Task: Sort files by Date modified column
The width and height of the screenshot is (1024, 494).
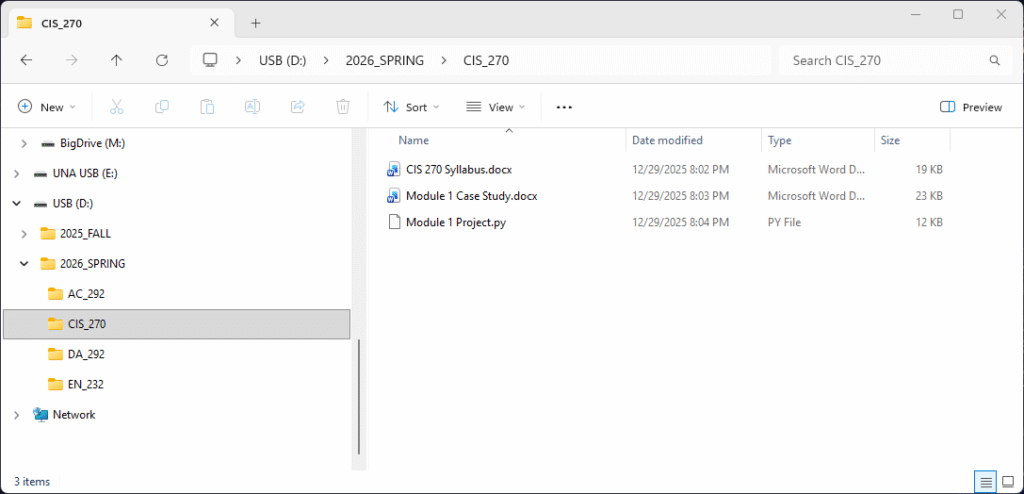Action: [x=667, y=141]
